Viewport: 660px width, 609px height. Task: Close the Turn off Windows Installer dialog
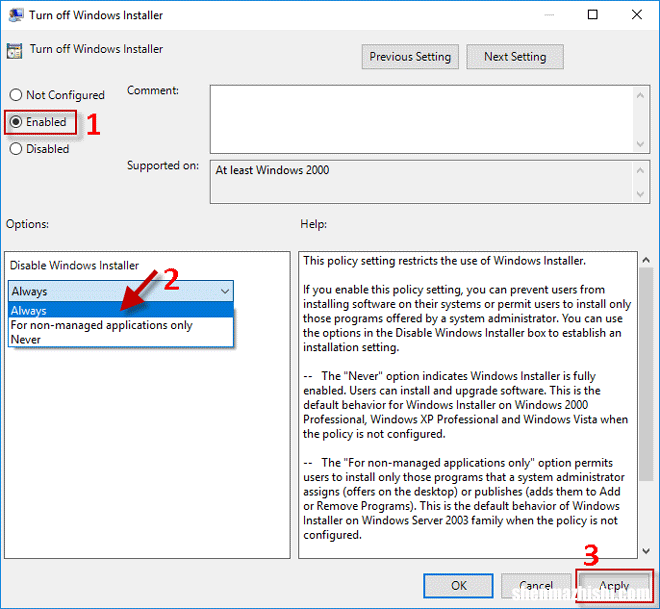pos(637,15)
